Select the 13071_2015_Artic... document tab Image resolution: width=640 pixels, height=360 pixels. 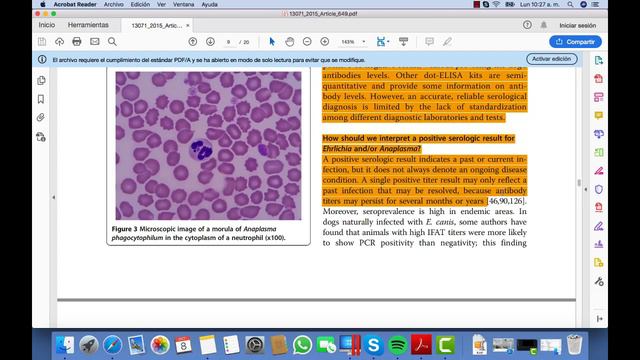click(156, 25)
